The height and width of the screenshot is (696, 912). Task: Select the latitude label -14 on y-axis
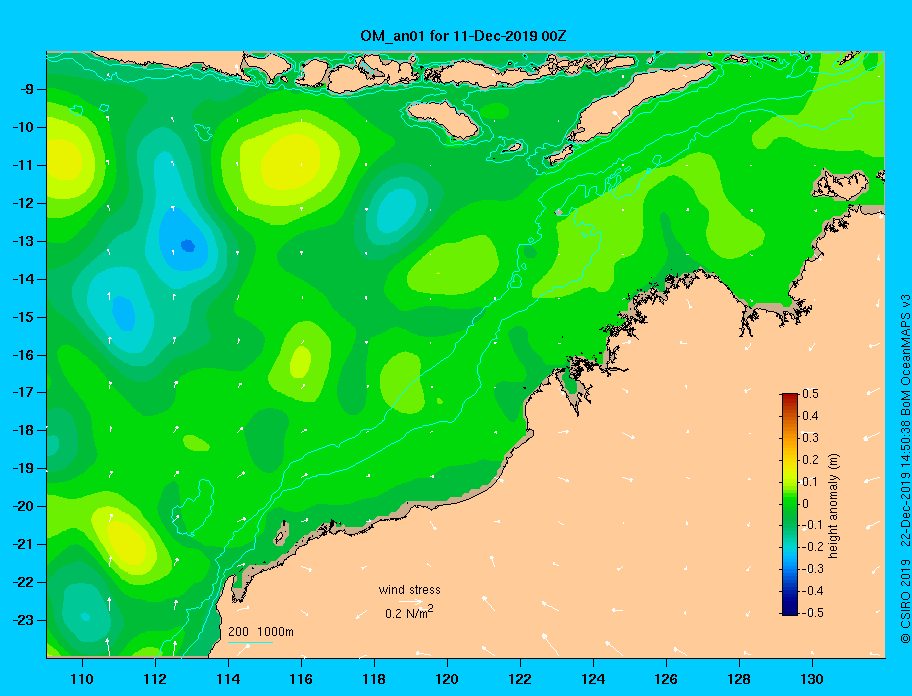click(x=23, y=279)
